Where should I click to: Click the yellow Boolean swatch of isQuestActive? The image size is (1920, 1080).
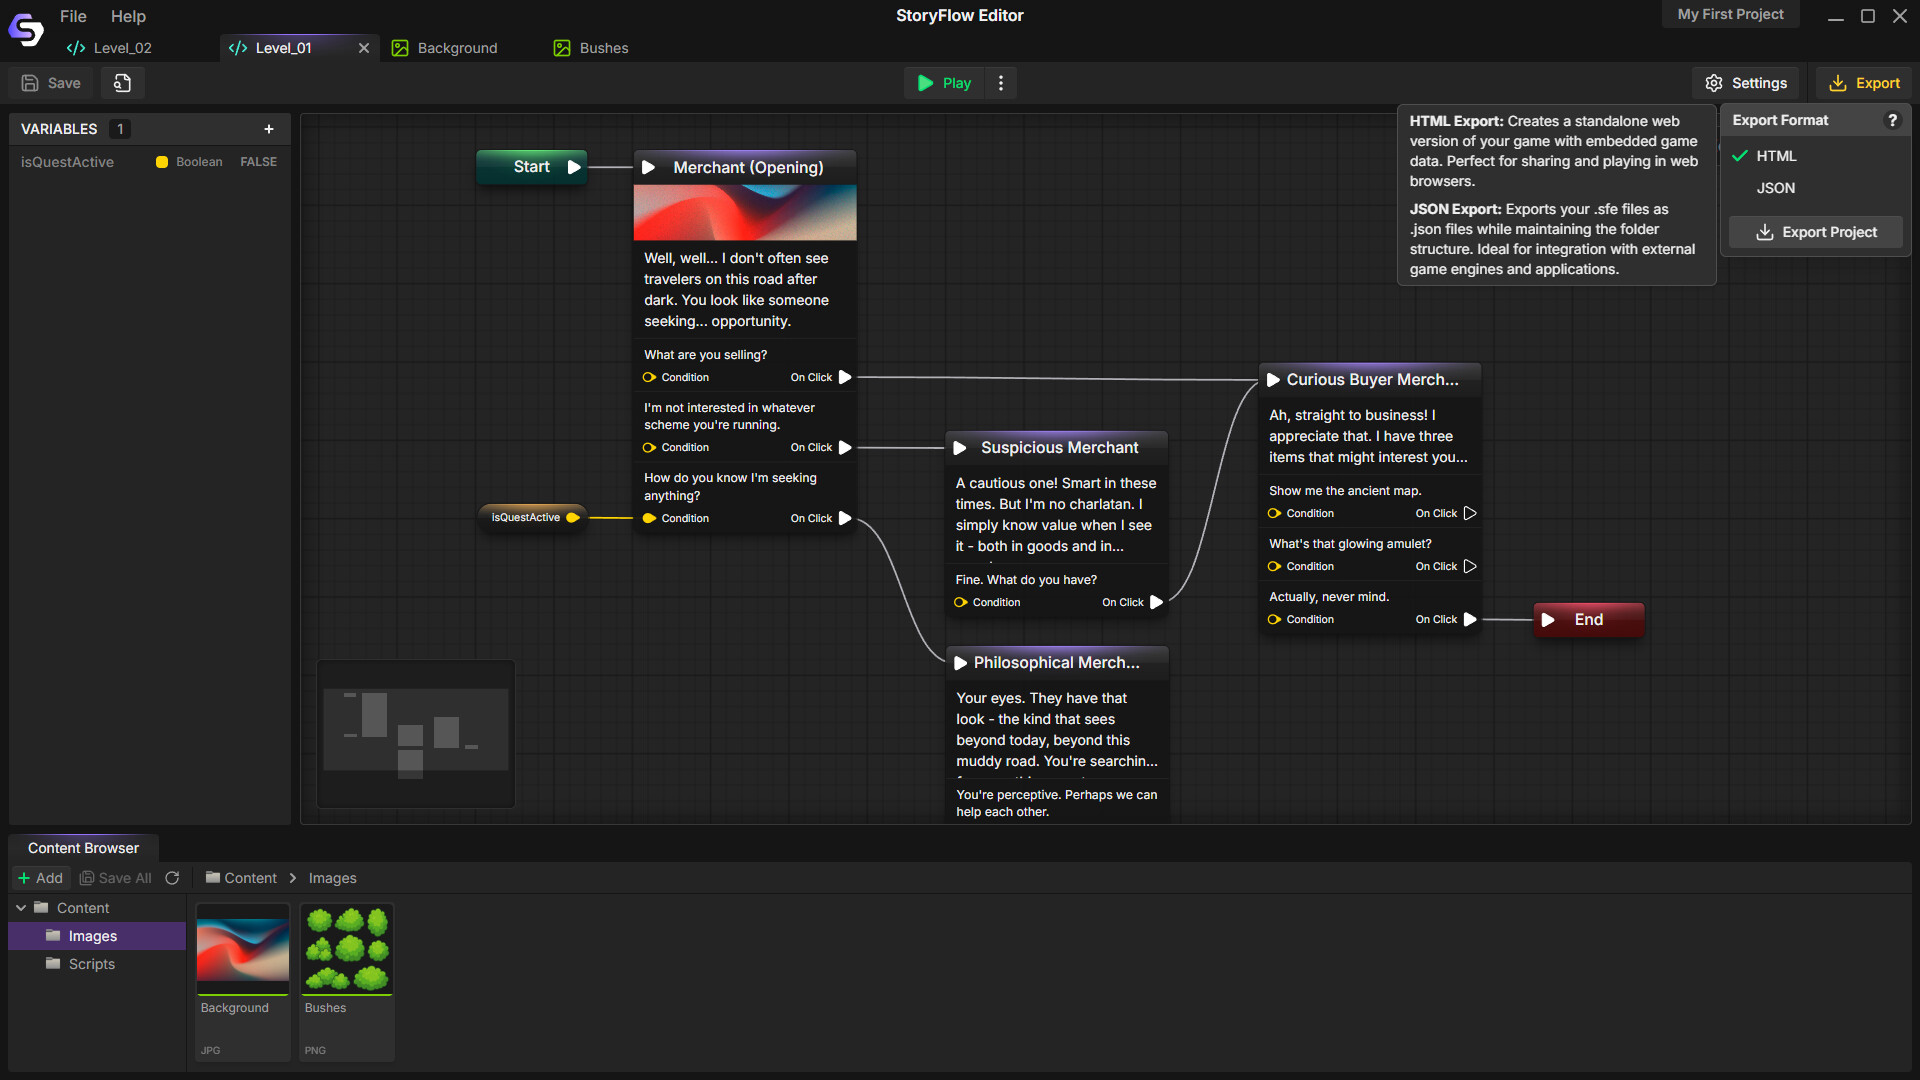point(162,162)
